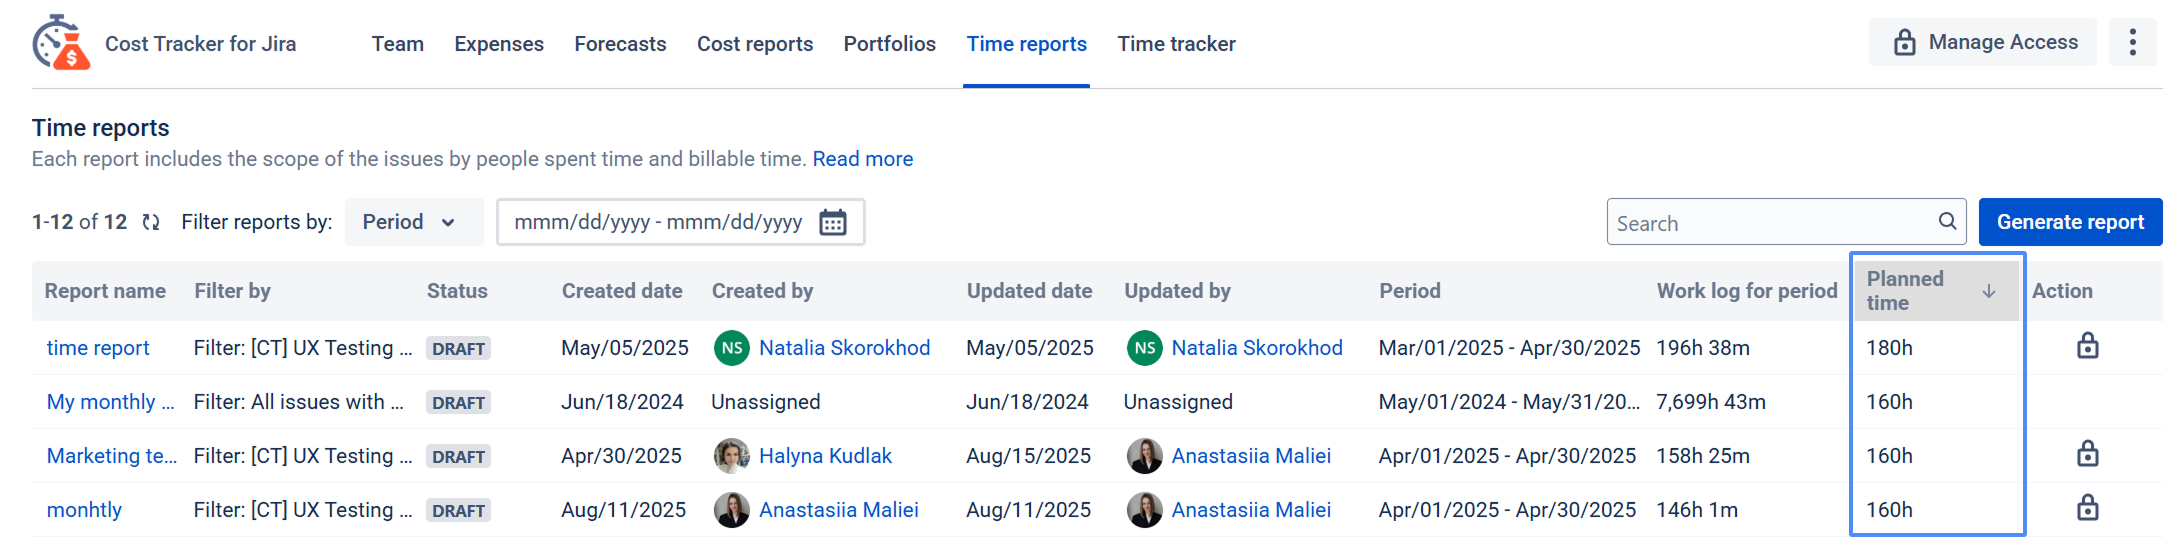
Task: Open the calendar date picker icon
Action: pos(832,222)
